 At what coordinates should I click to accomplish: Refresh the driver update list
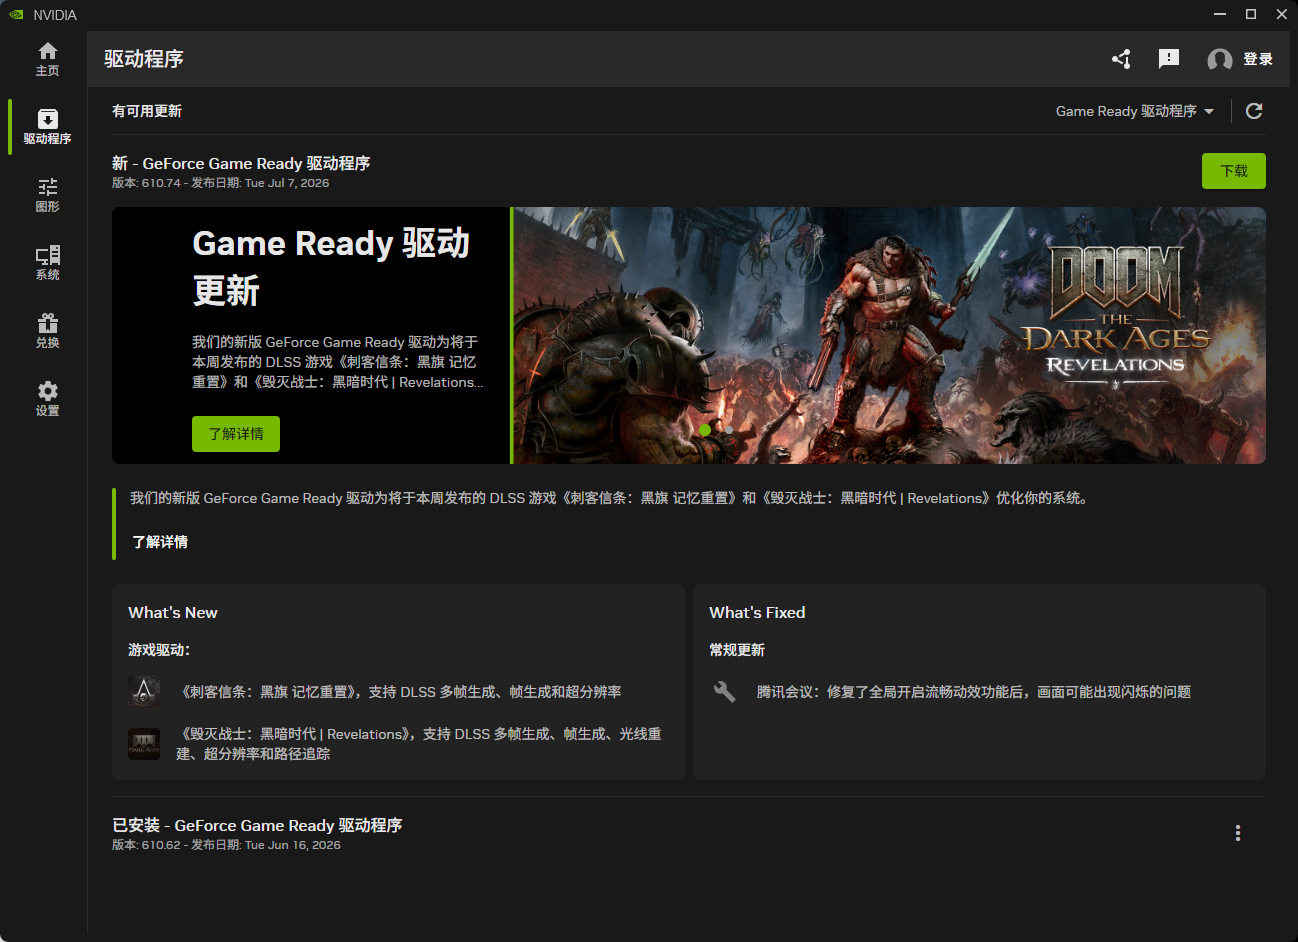click(1254, 111)
